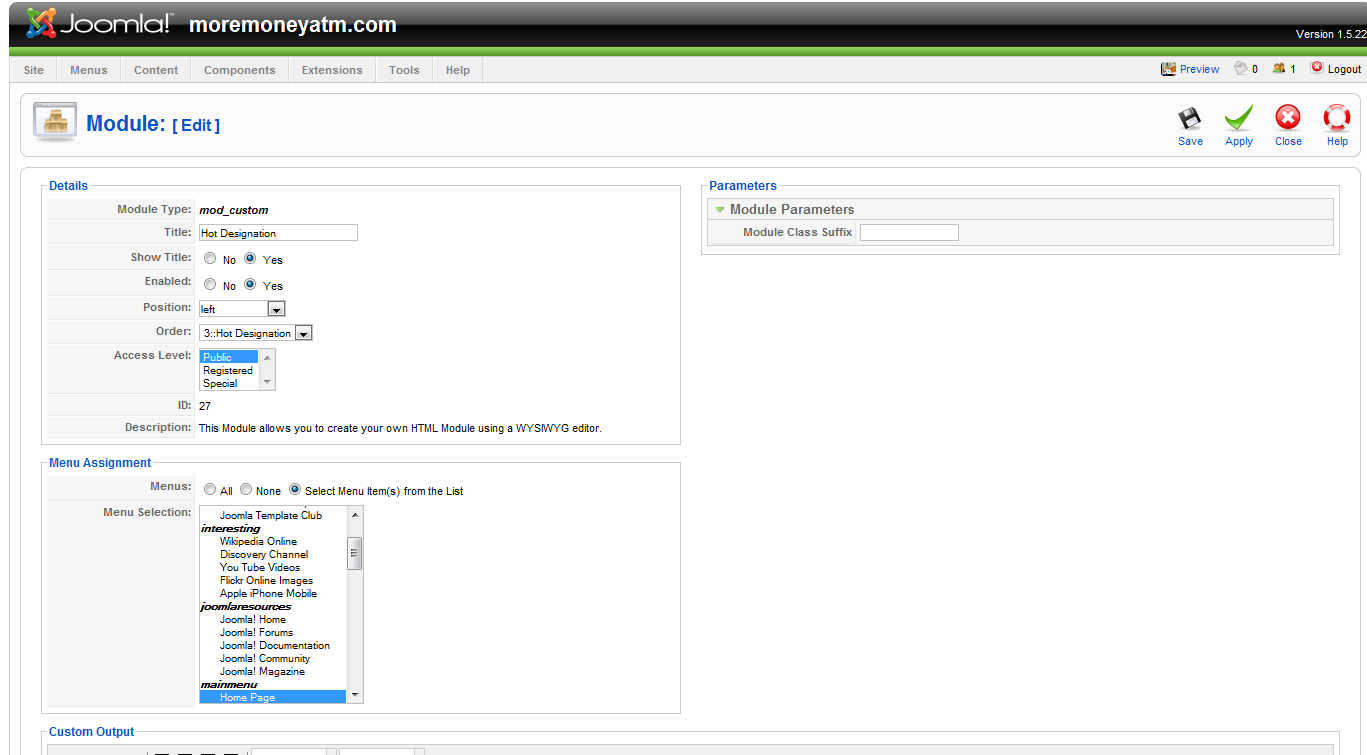The image size is (1367, 755).
Task: Set Show Title to No
Action: coord(210,259)
